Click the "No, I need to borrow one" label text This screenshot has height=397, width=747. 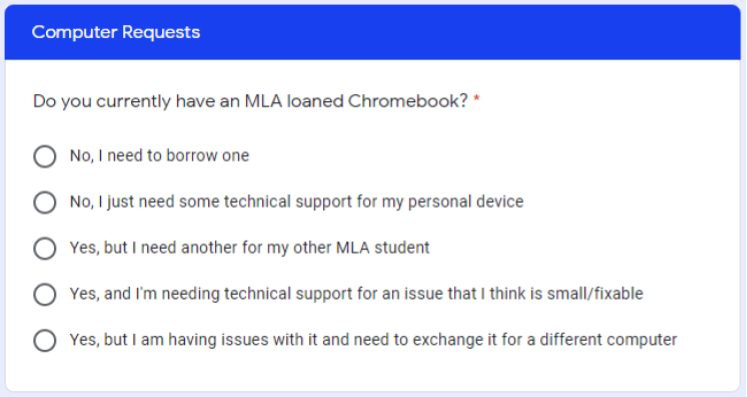[x=160, y=156]
